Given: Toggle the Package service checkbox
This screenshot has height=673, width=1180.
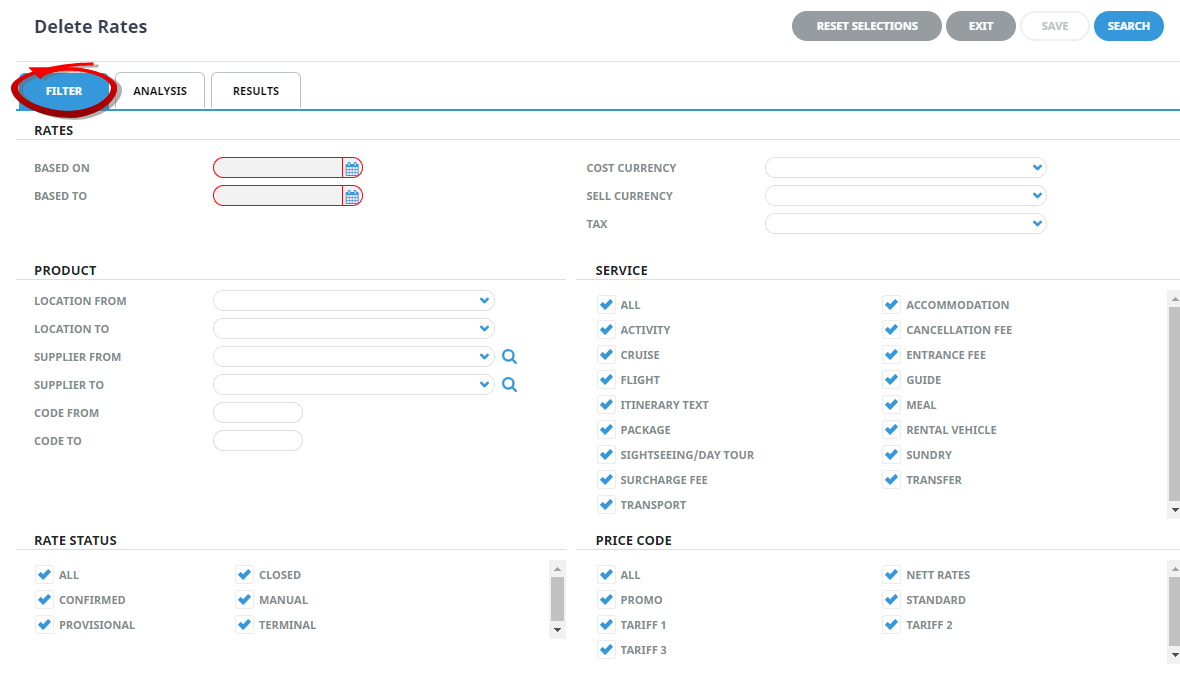Looking at the screenshot, I should 606,430.
